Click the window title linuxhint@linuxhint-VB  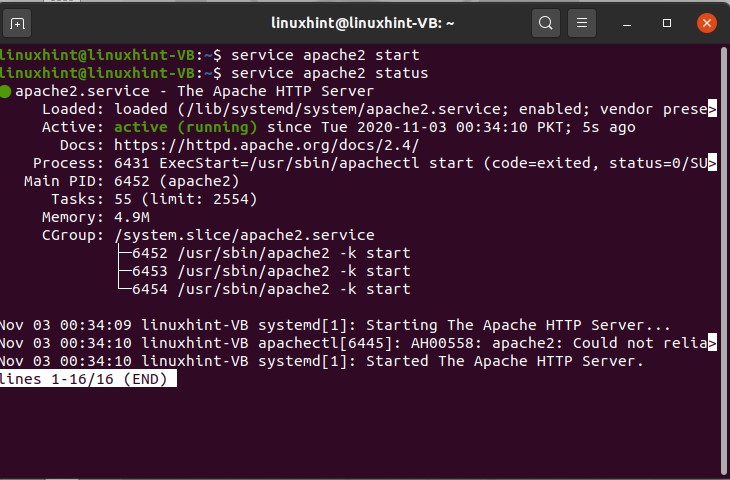[x=364, y=22]
